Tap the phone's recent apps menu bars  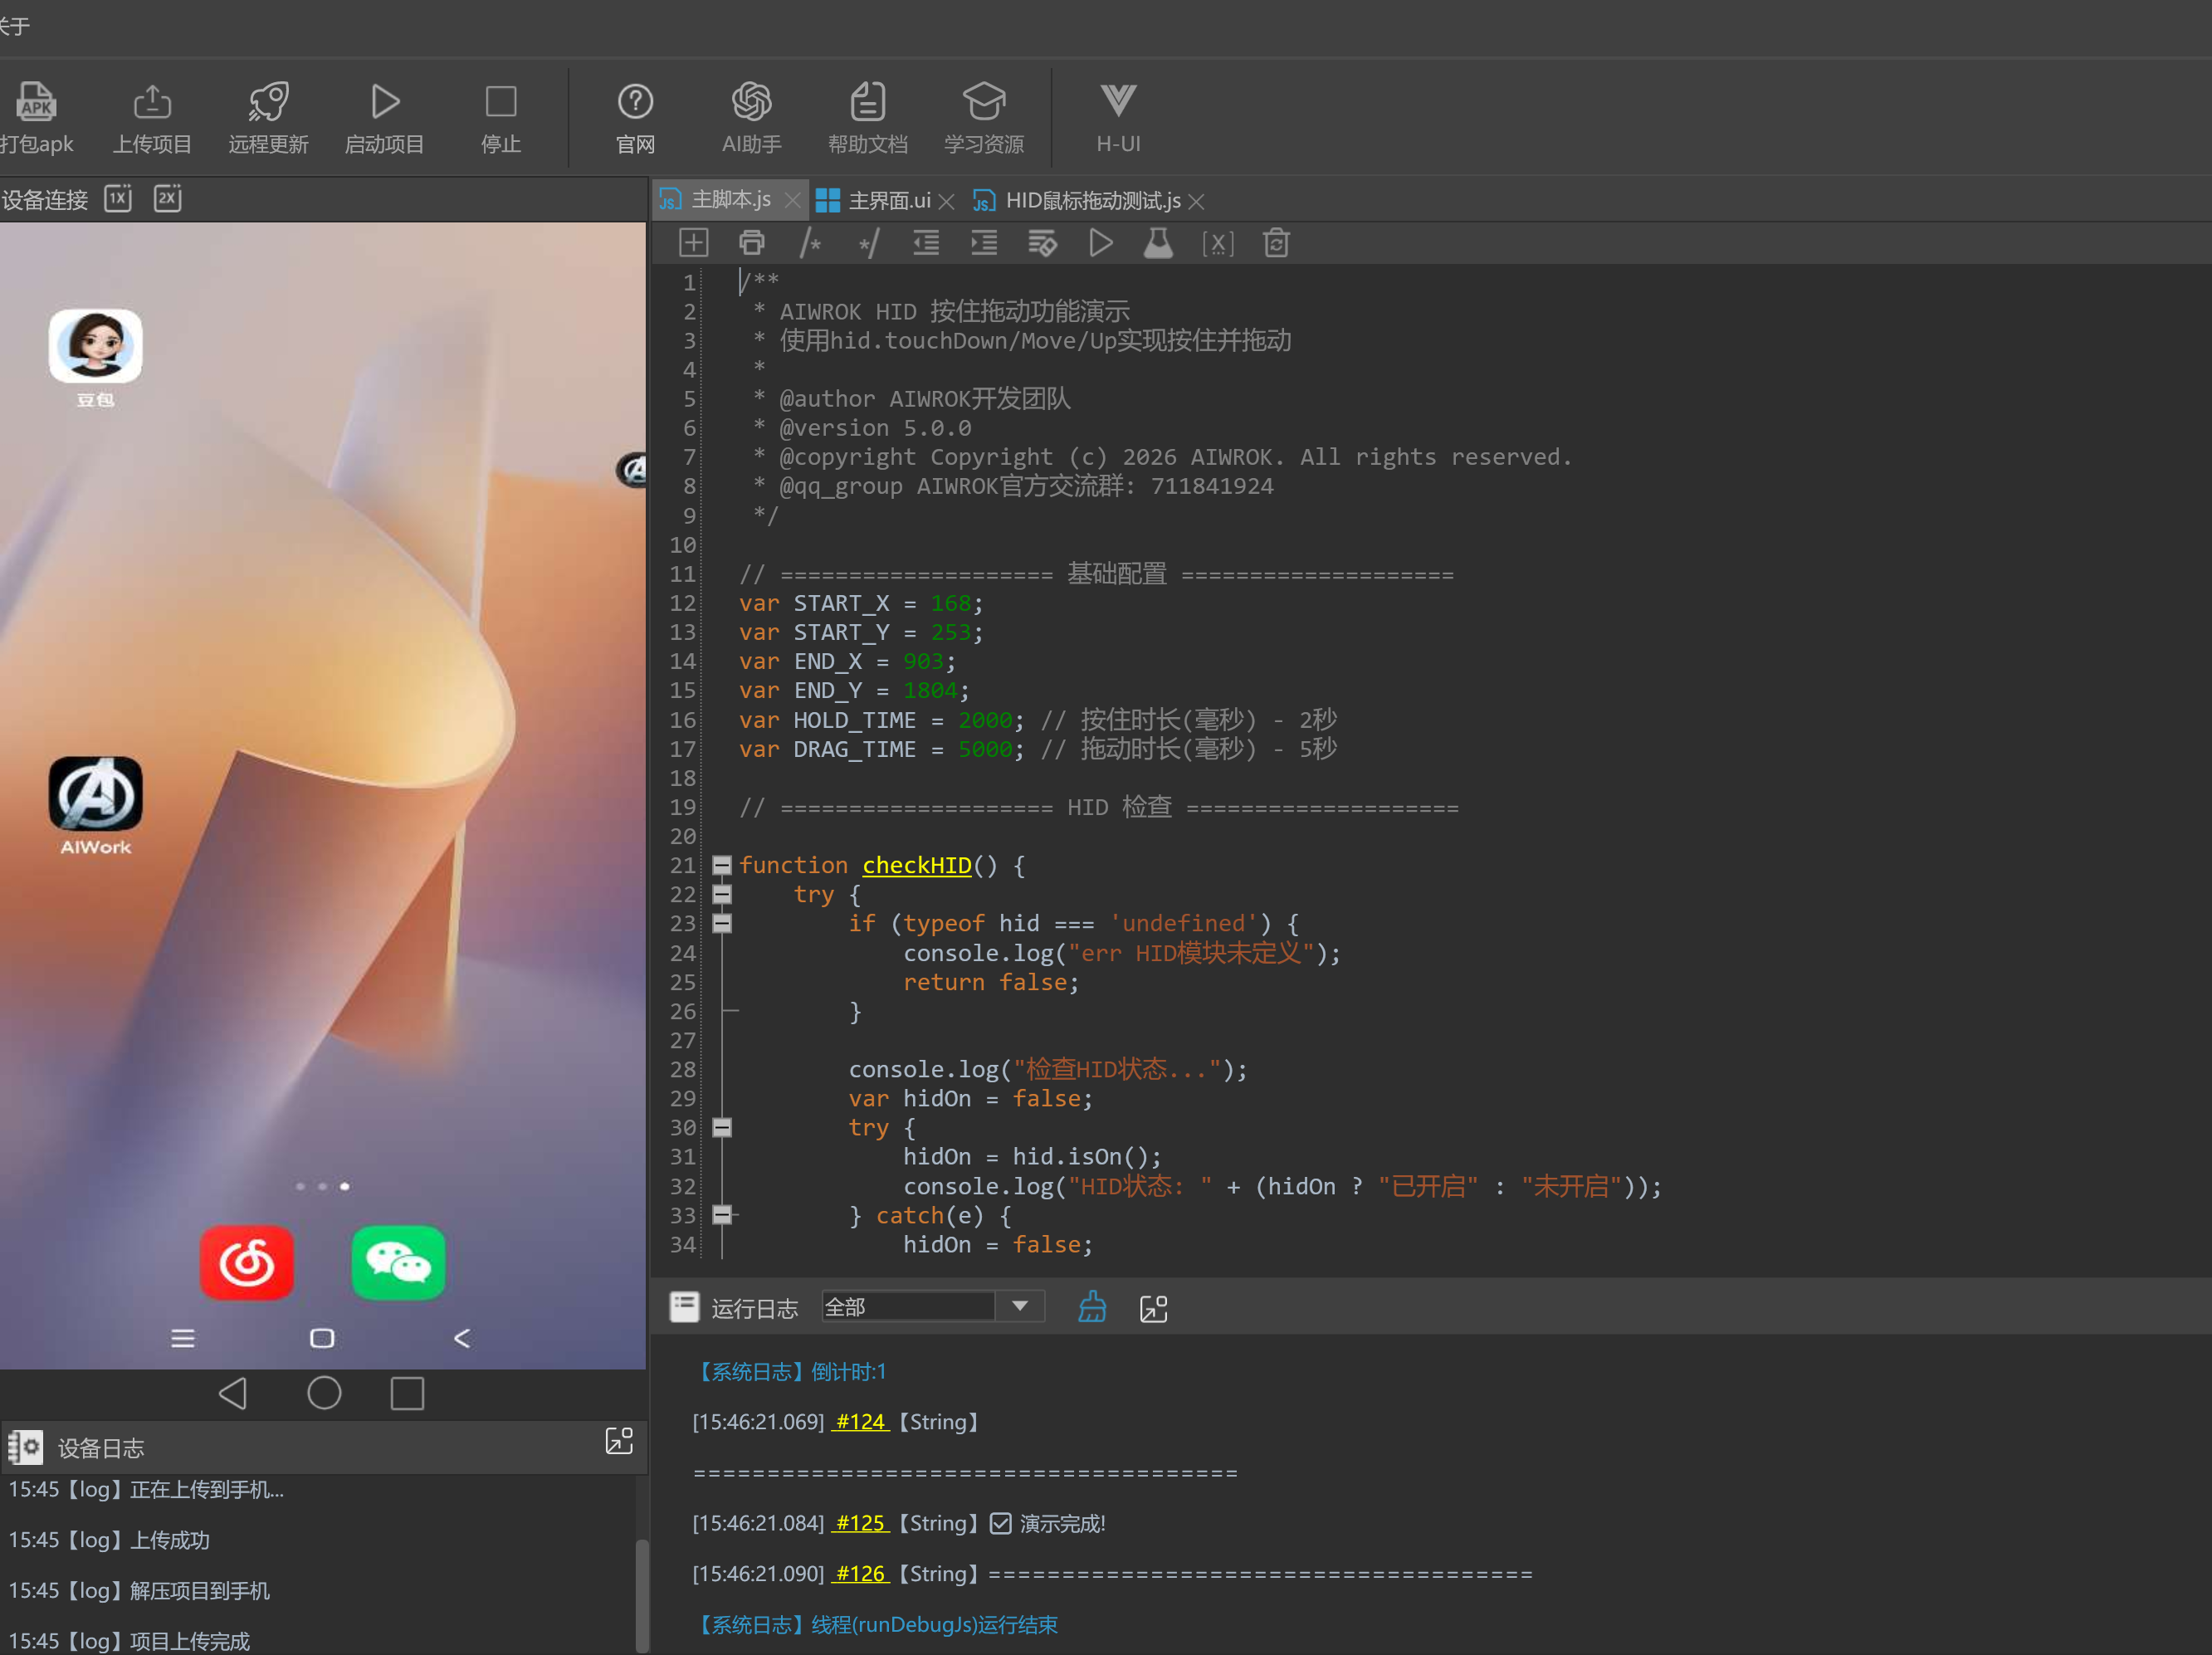tap(182, 1338)
